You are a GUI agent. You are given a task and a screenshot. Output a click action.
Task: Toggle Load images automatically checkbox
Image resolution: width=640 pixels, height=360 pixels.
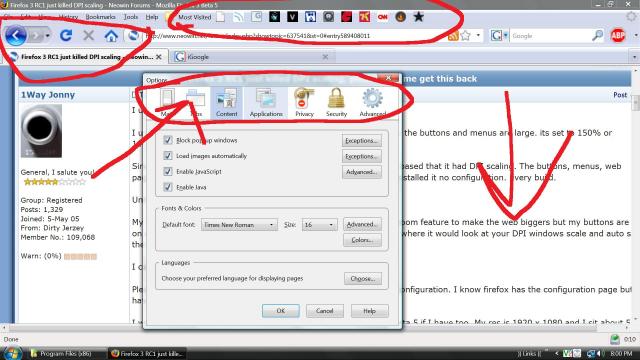(167, 156)
